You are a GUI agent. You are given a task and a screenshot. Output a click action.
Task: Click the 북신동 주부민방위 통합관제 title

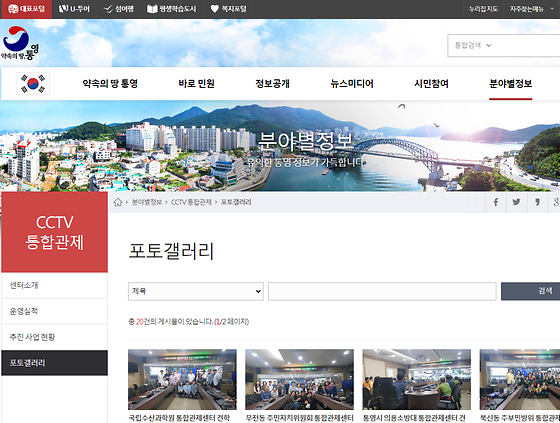coord(520,418)
